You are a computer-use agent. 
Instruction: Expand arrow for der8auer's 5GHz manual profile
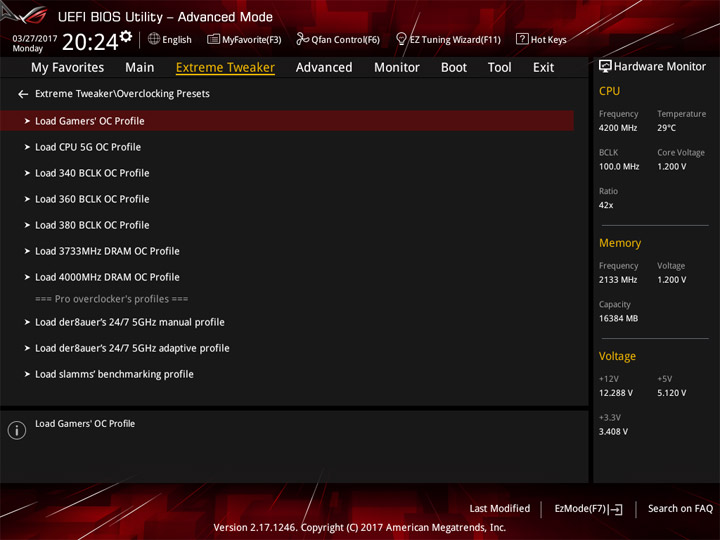(x=27, y=322)
